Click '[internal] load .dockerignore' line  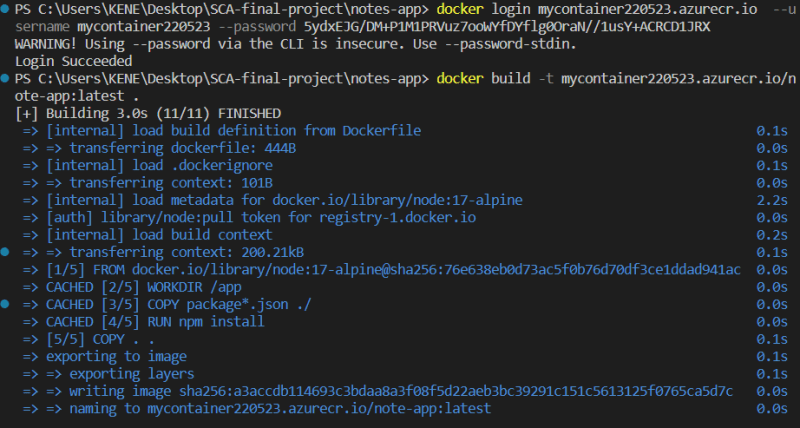point(148,165)
